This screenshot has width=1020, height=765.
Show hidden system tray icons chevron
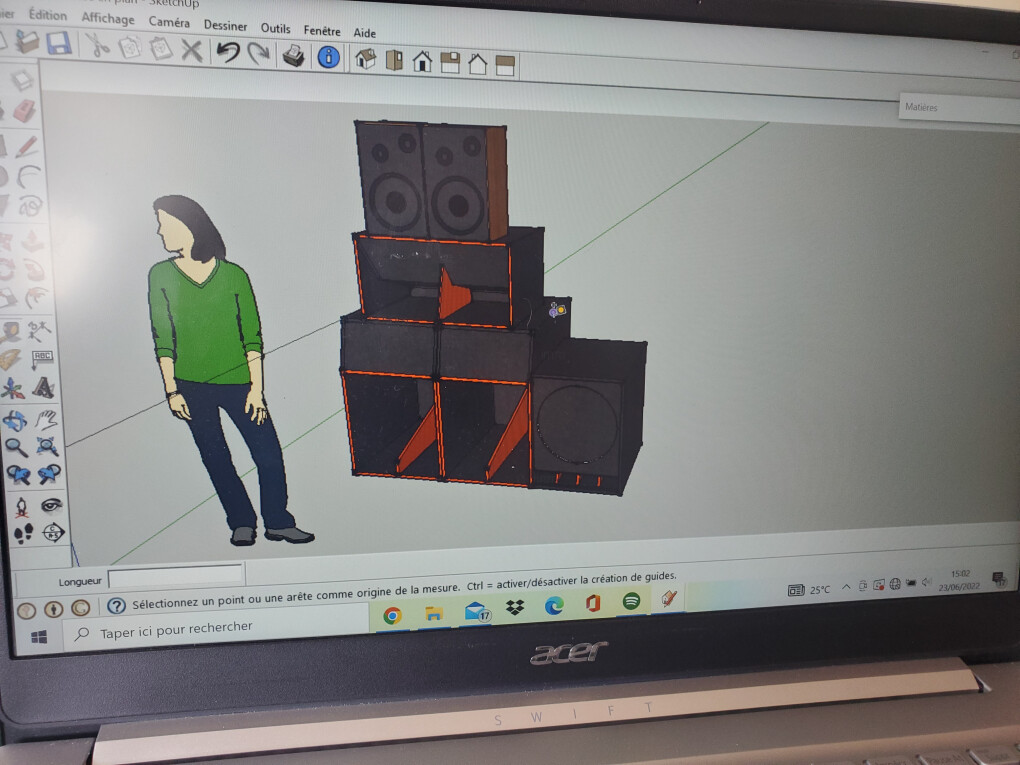coord(846,587)
